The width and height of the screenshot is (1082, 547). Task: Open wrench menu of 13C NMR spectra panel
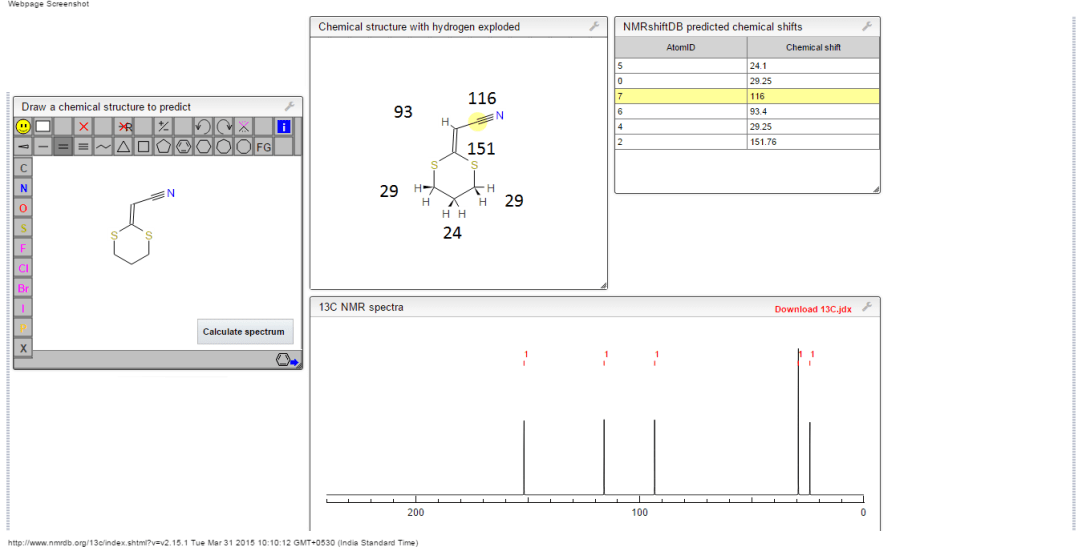tap(868, 307)
